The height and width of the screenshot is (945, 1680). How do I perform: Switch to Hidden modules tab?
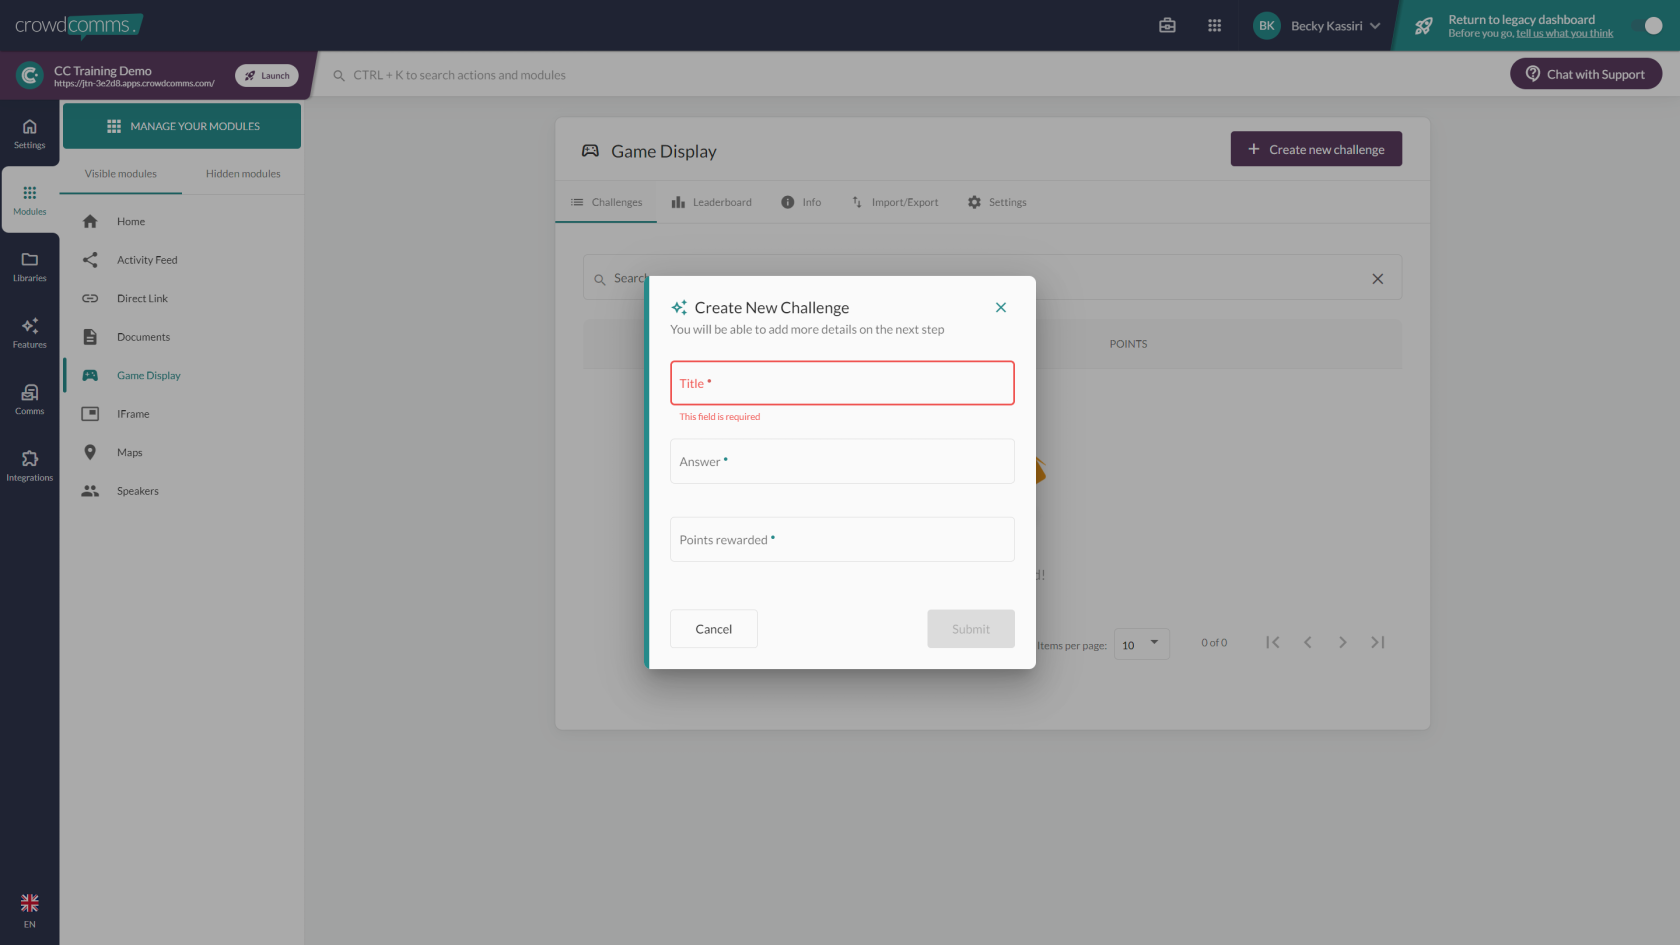point(243,174)
